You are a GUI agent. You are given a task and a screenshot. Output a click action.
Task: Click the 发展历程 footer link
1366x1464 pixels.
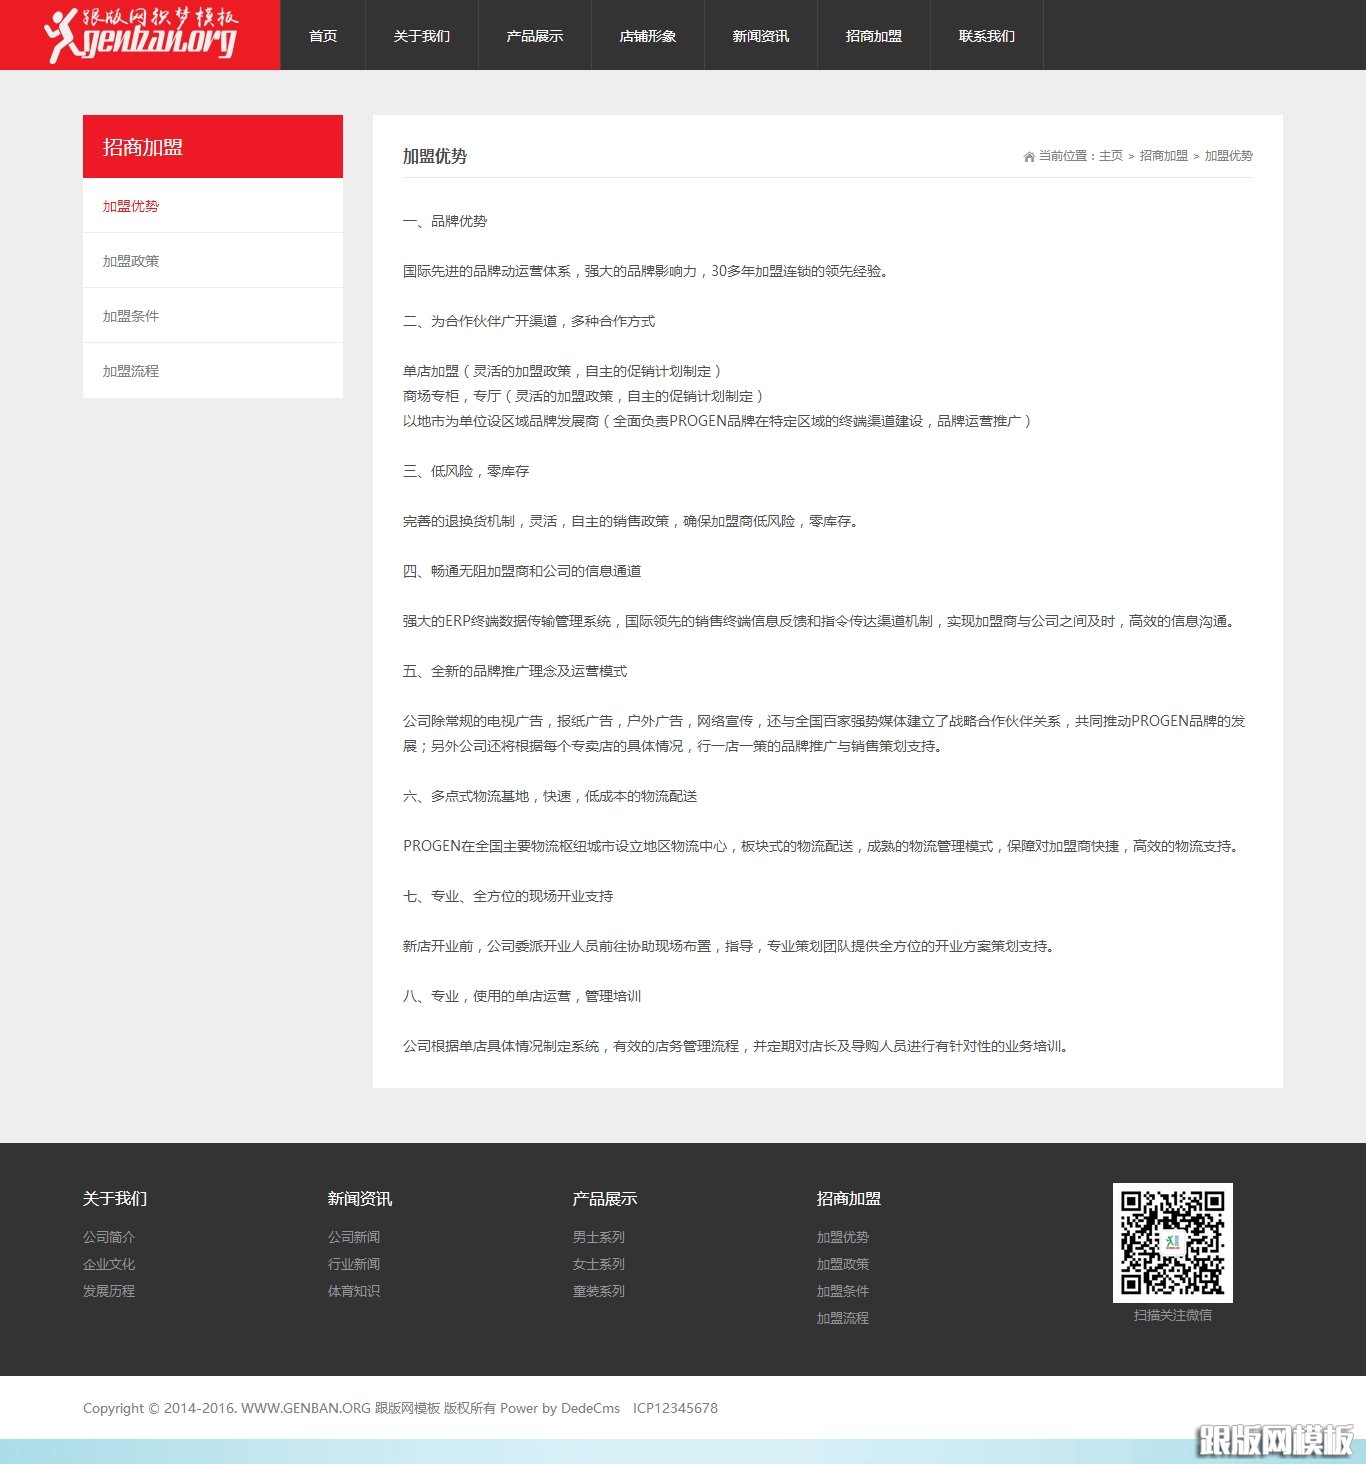(109, 1291)
